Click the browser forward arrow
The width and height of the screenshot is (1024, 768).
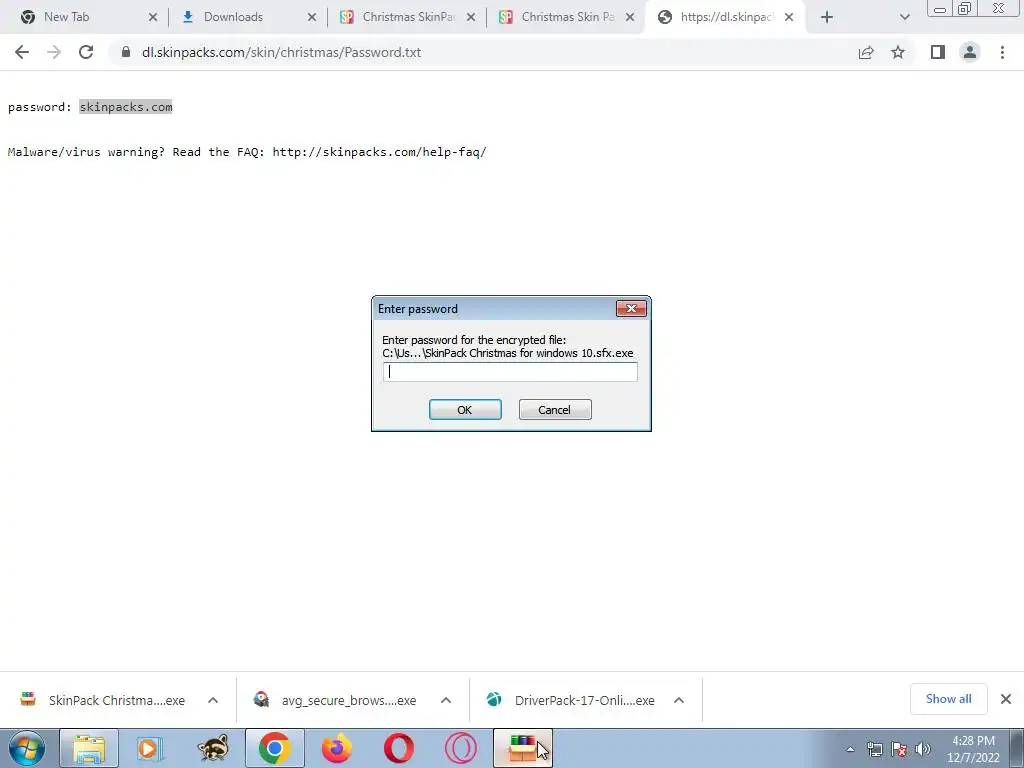[x=54, y=52]
